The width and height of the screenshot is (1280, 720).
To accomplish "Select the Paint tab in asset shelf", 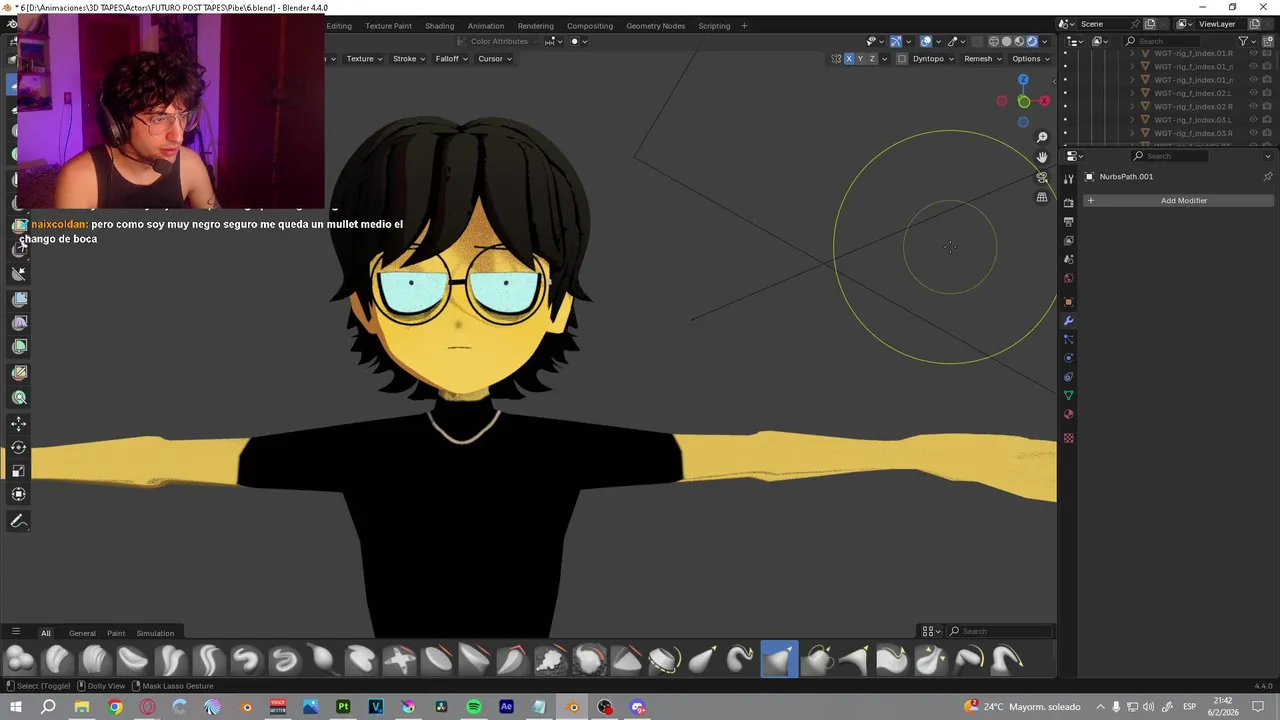I will coord(116,633).
